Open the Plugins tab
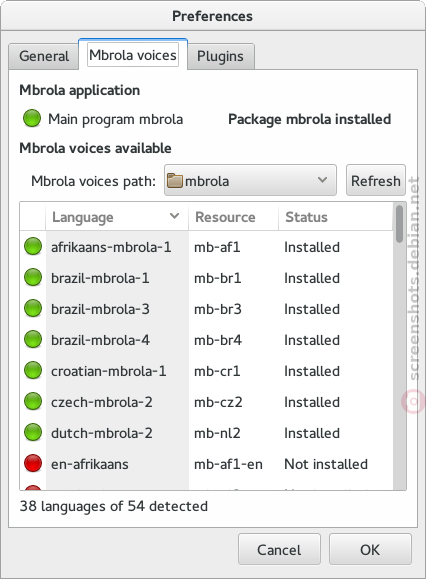426x579 pixels. click(220, 56)
